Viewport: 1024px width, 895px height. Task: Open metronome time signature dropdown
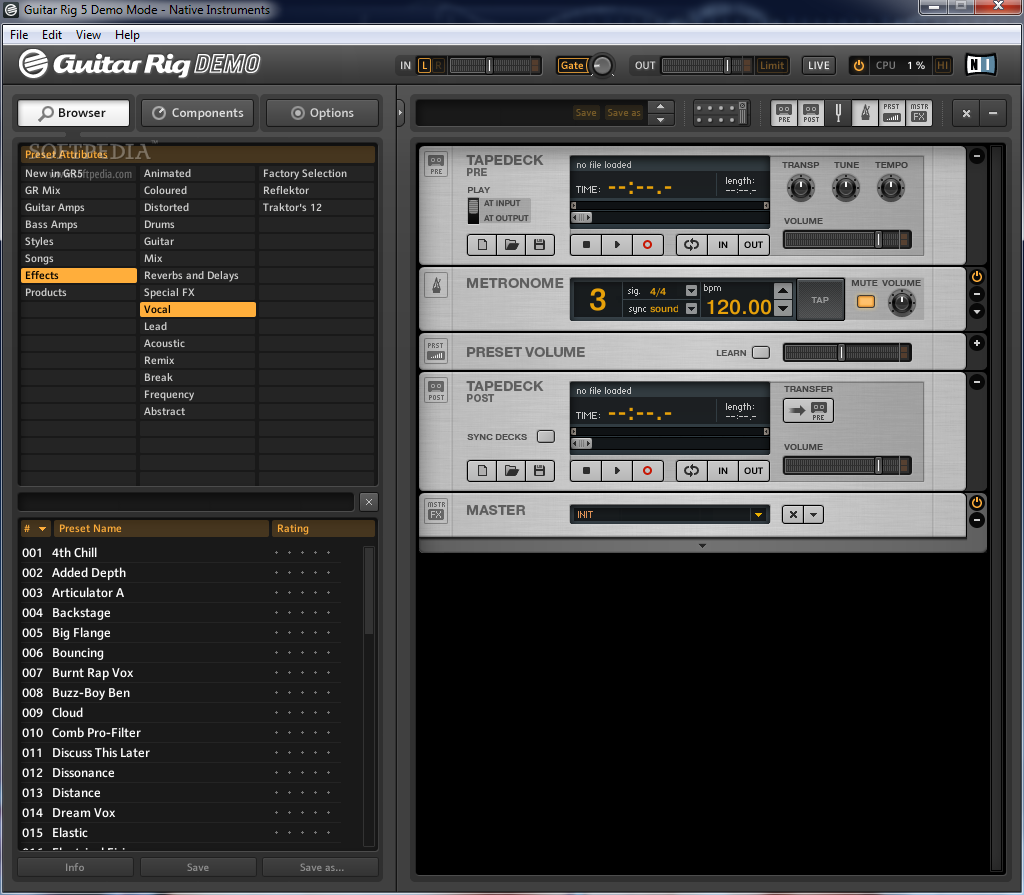(x=691, y=291)
